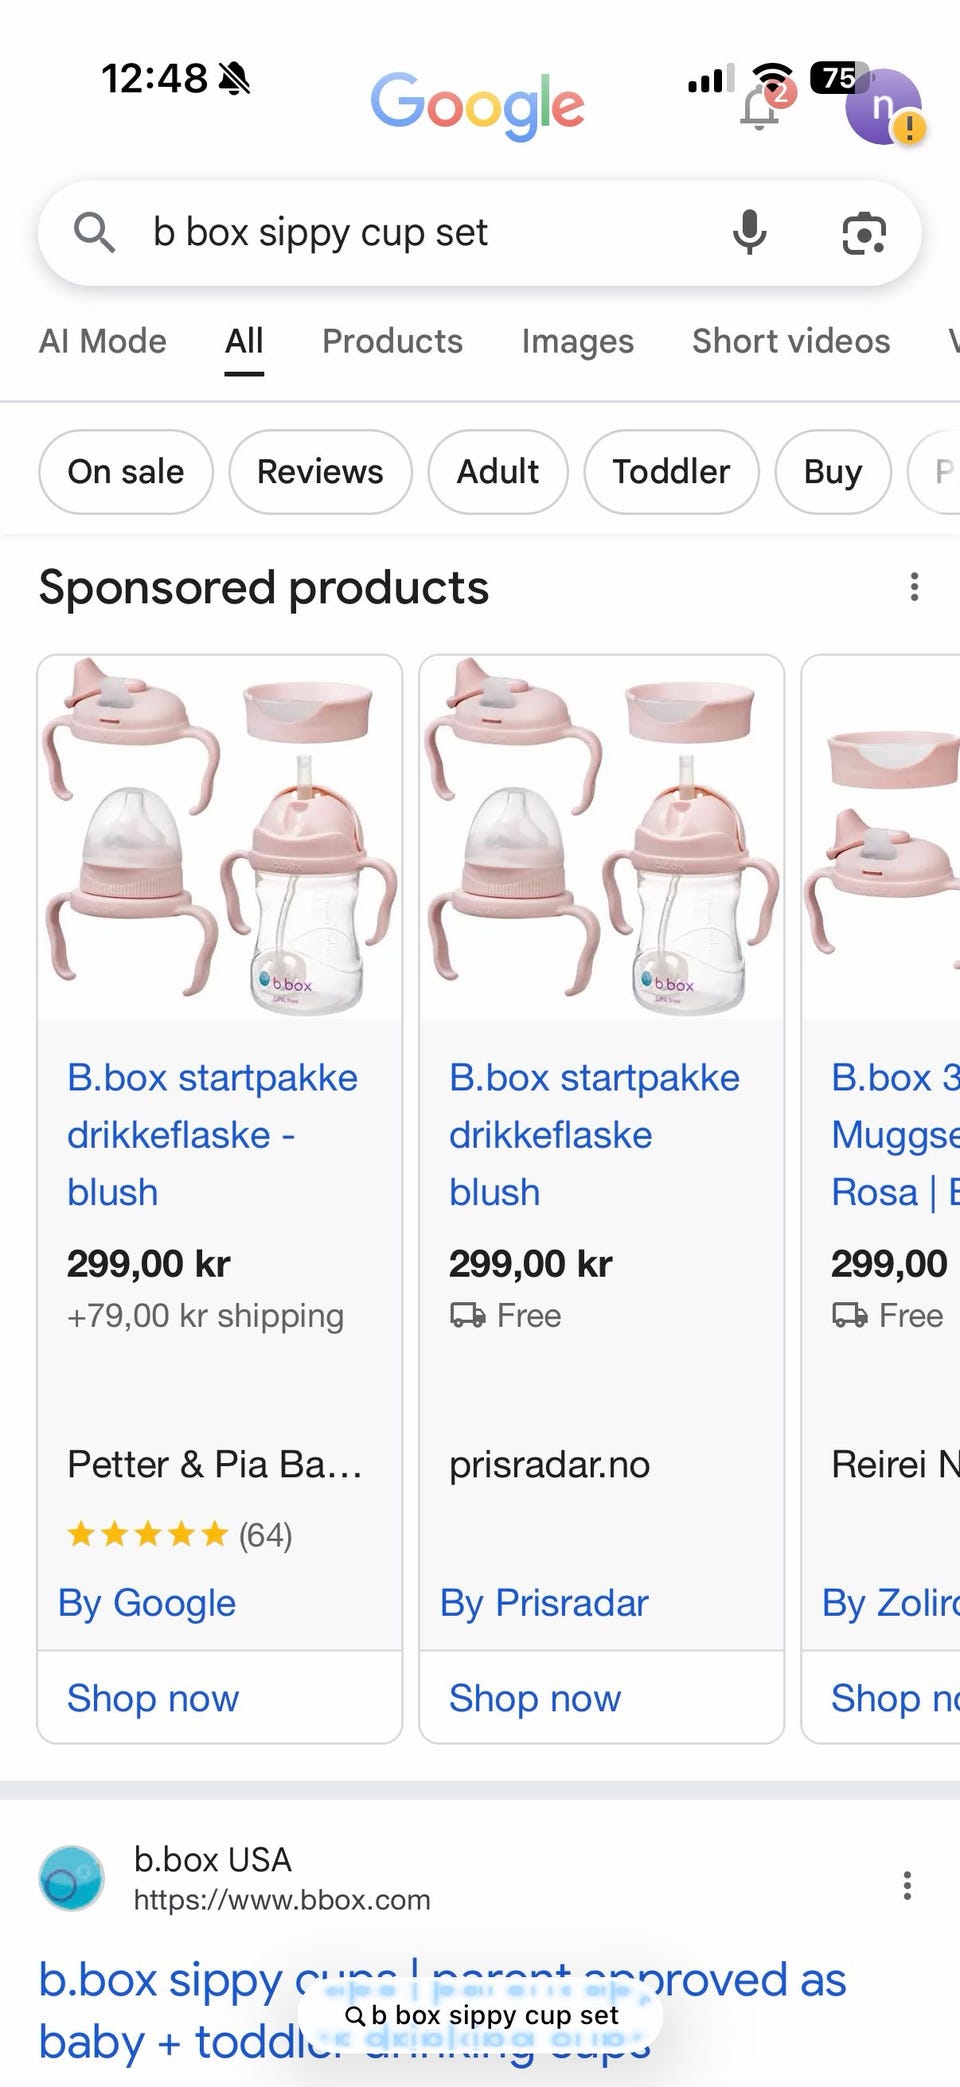Viewport: 960px width, 2087px height.
Task: Open the AI Mode tab
Action: click(x=103, y=342)
